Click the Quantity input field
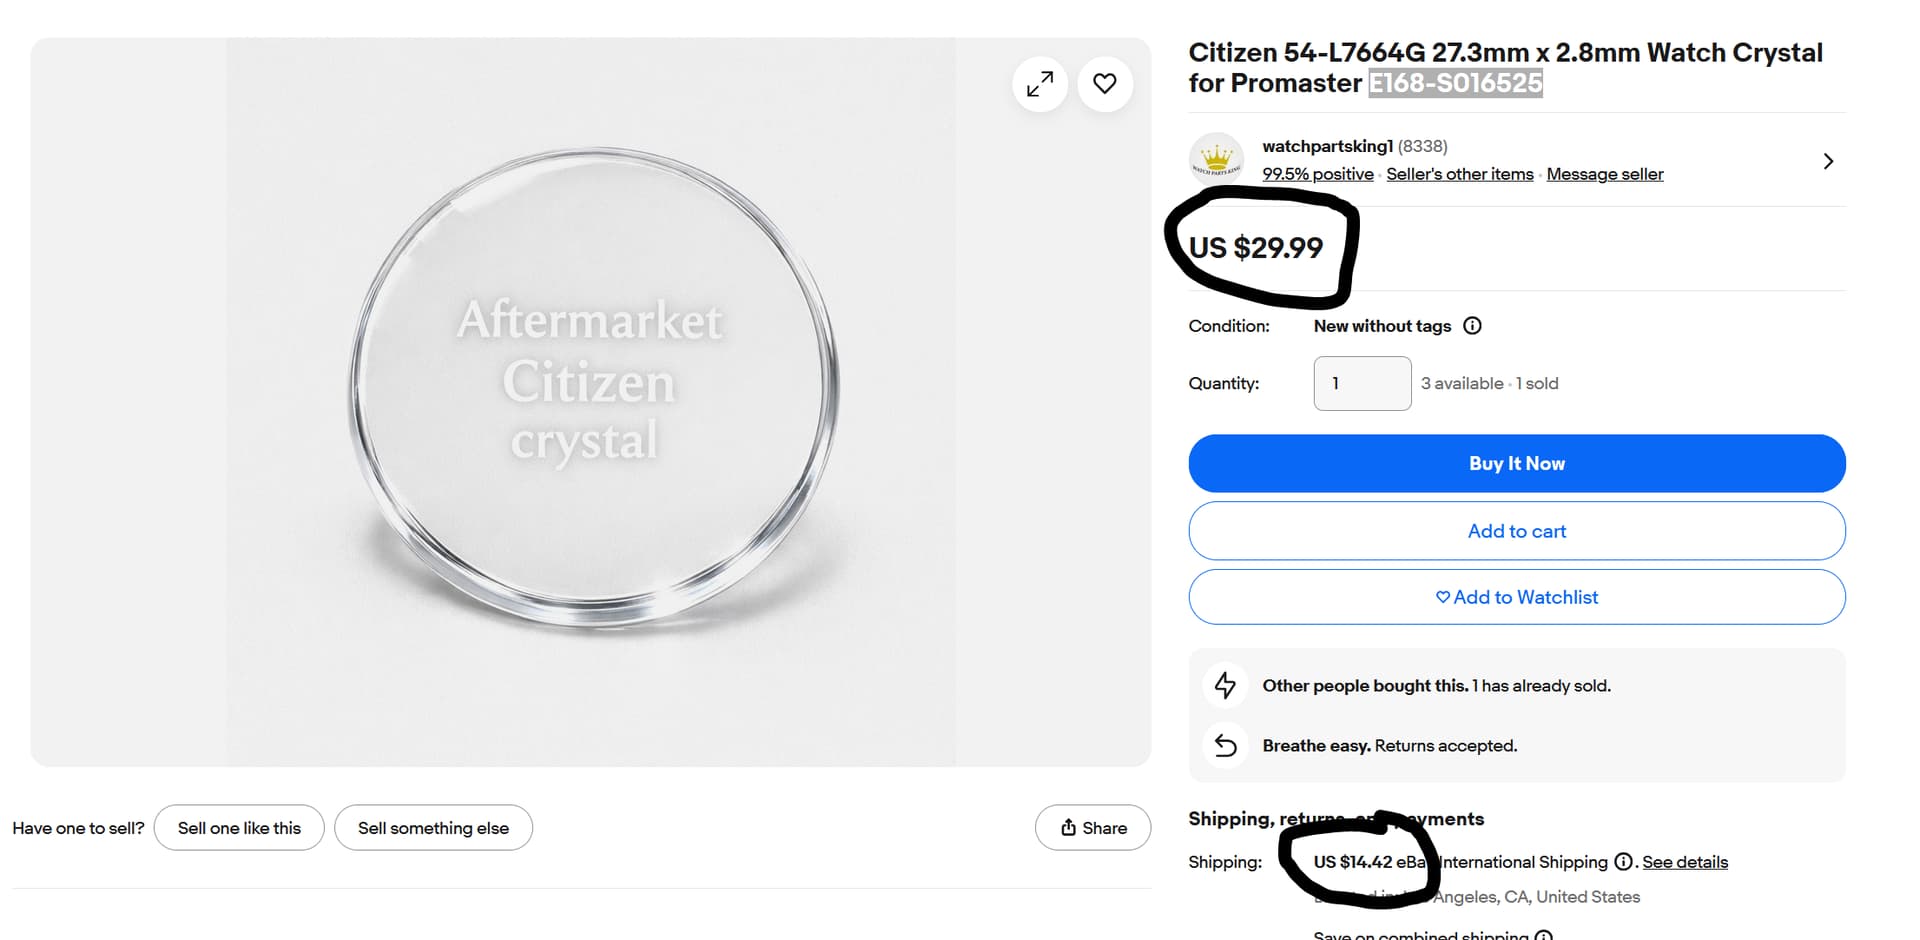1920x940 pixels. pos(1362,383)
